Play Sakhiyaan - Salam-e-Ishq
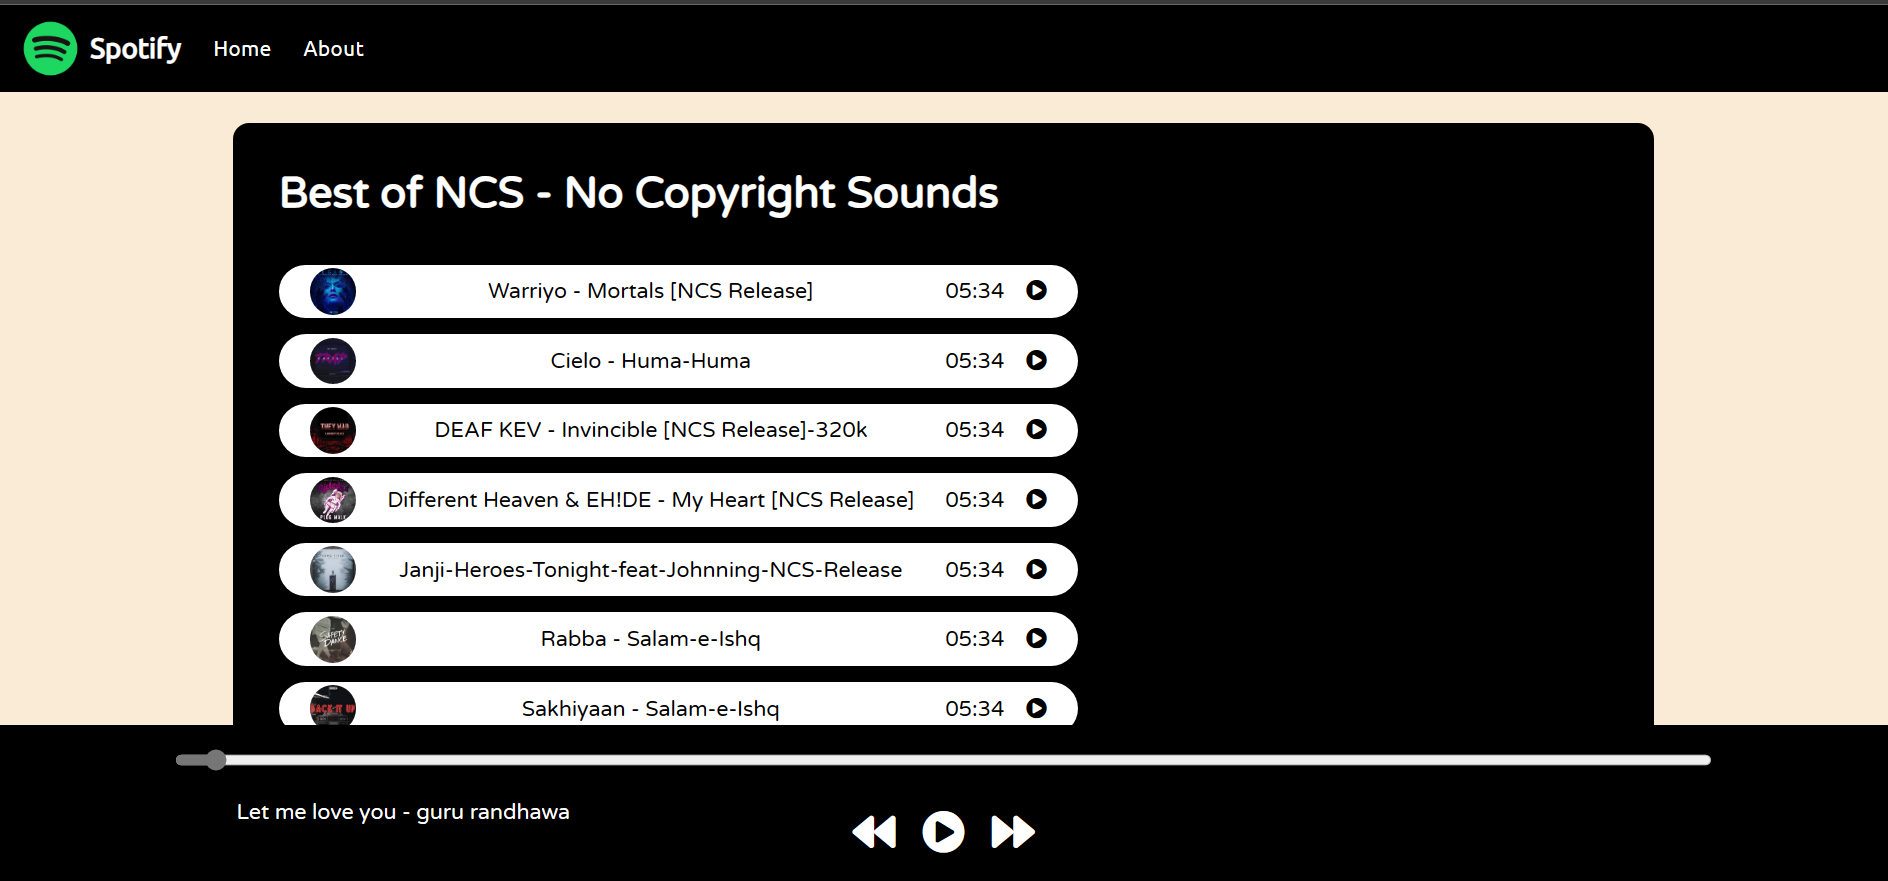This screenshot has width=1888, height=881. click(1037, 708)
